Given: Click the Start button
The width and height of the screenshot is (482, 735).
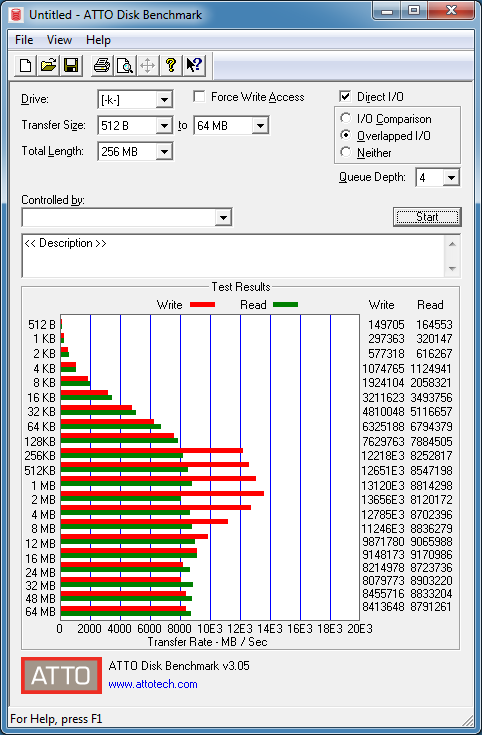Looking at the screenshot, I should (x=427, y=217).
